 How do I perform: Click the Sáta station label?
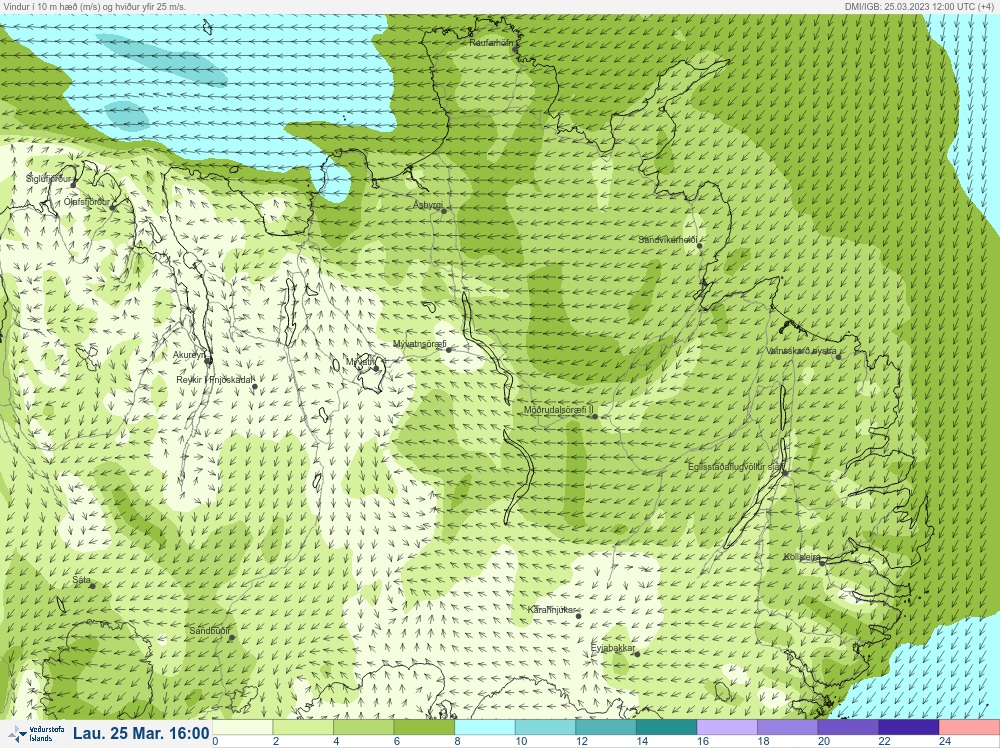(81, 580)
